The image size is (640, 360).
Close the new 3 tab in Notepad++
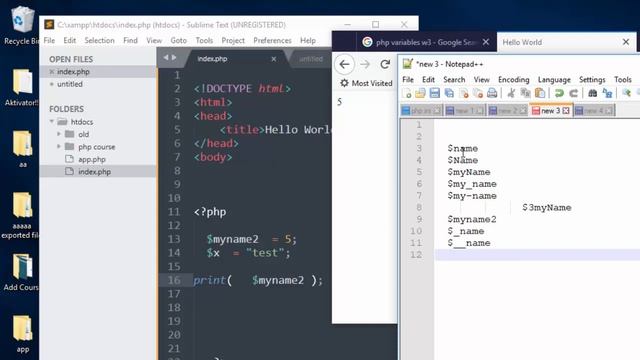click(566, 111)
